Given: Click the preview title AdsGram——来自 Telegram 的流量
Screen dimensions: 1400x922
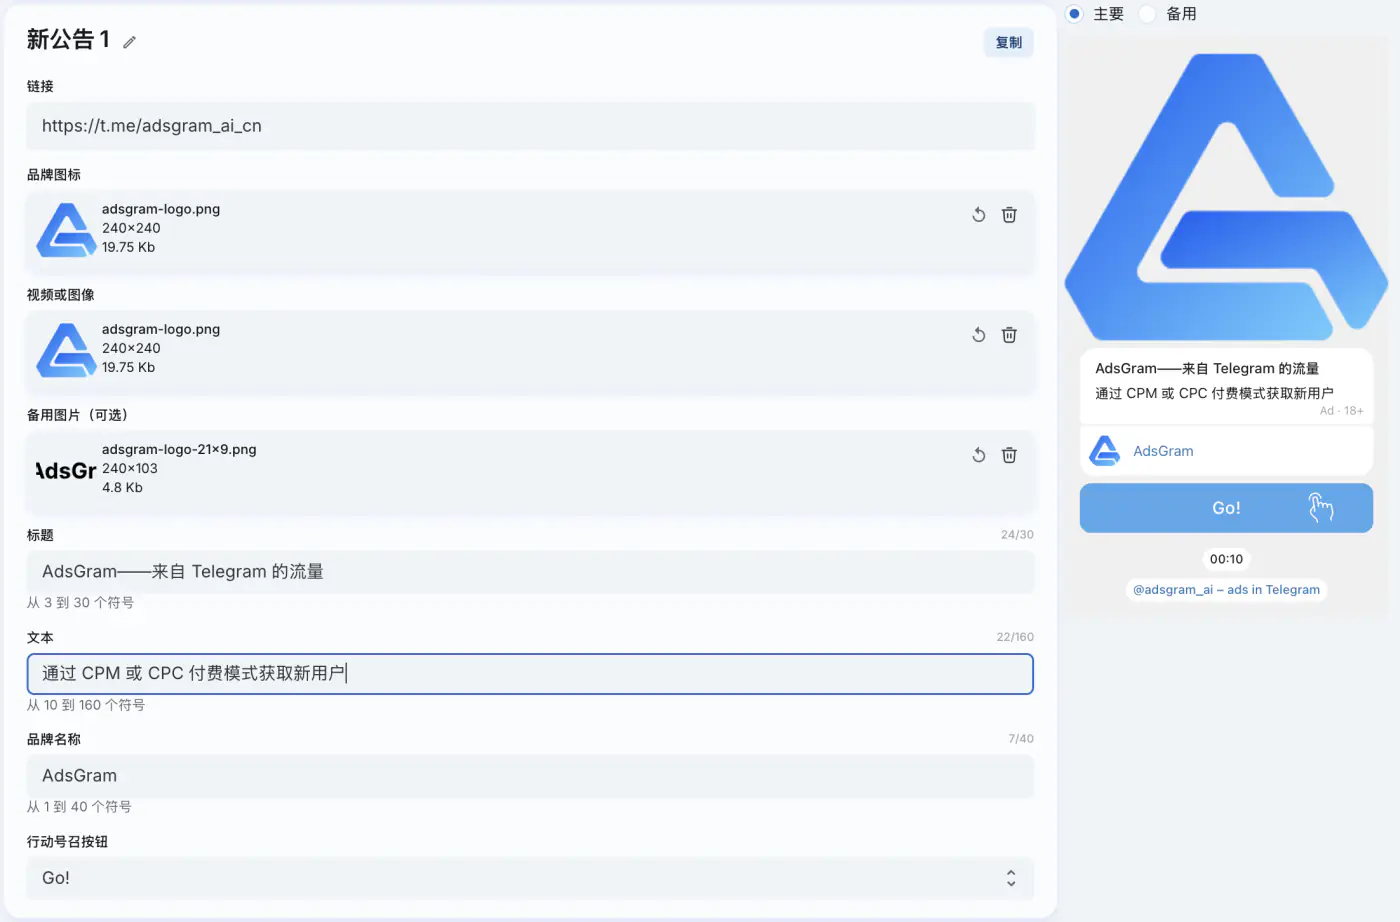Looking at the screenshot, I should pyautogui.click(x=1207, y=369).
